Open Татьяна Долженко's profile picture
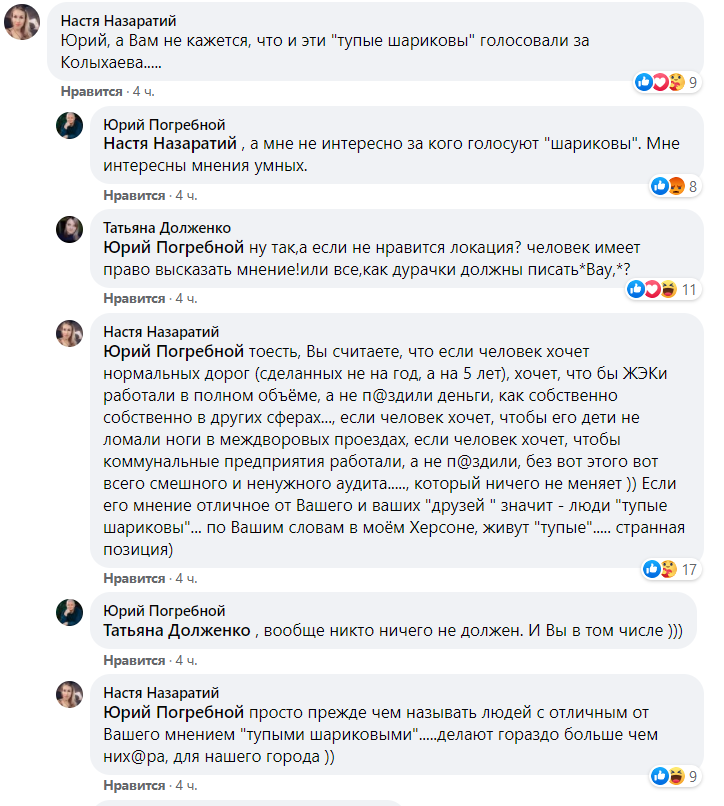 (x=69, y=231)
